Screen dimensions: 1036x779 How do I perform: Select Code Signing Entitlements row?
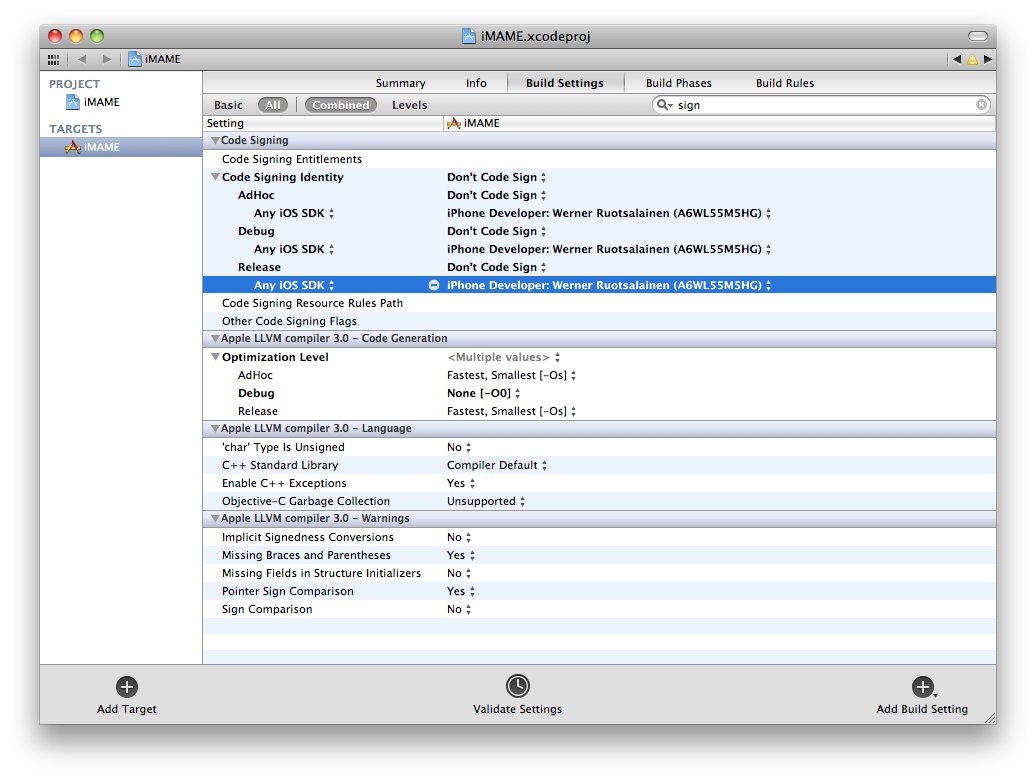point(599,159)
